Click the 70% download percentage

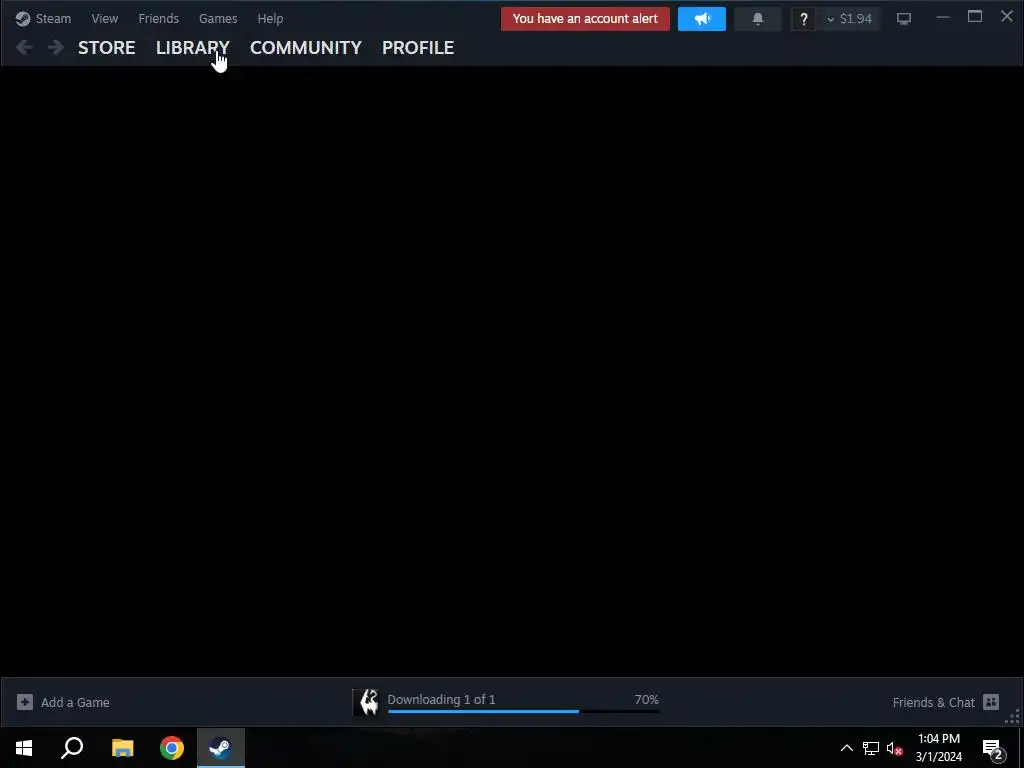(x=647, y=699)
